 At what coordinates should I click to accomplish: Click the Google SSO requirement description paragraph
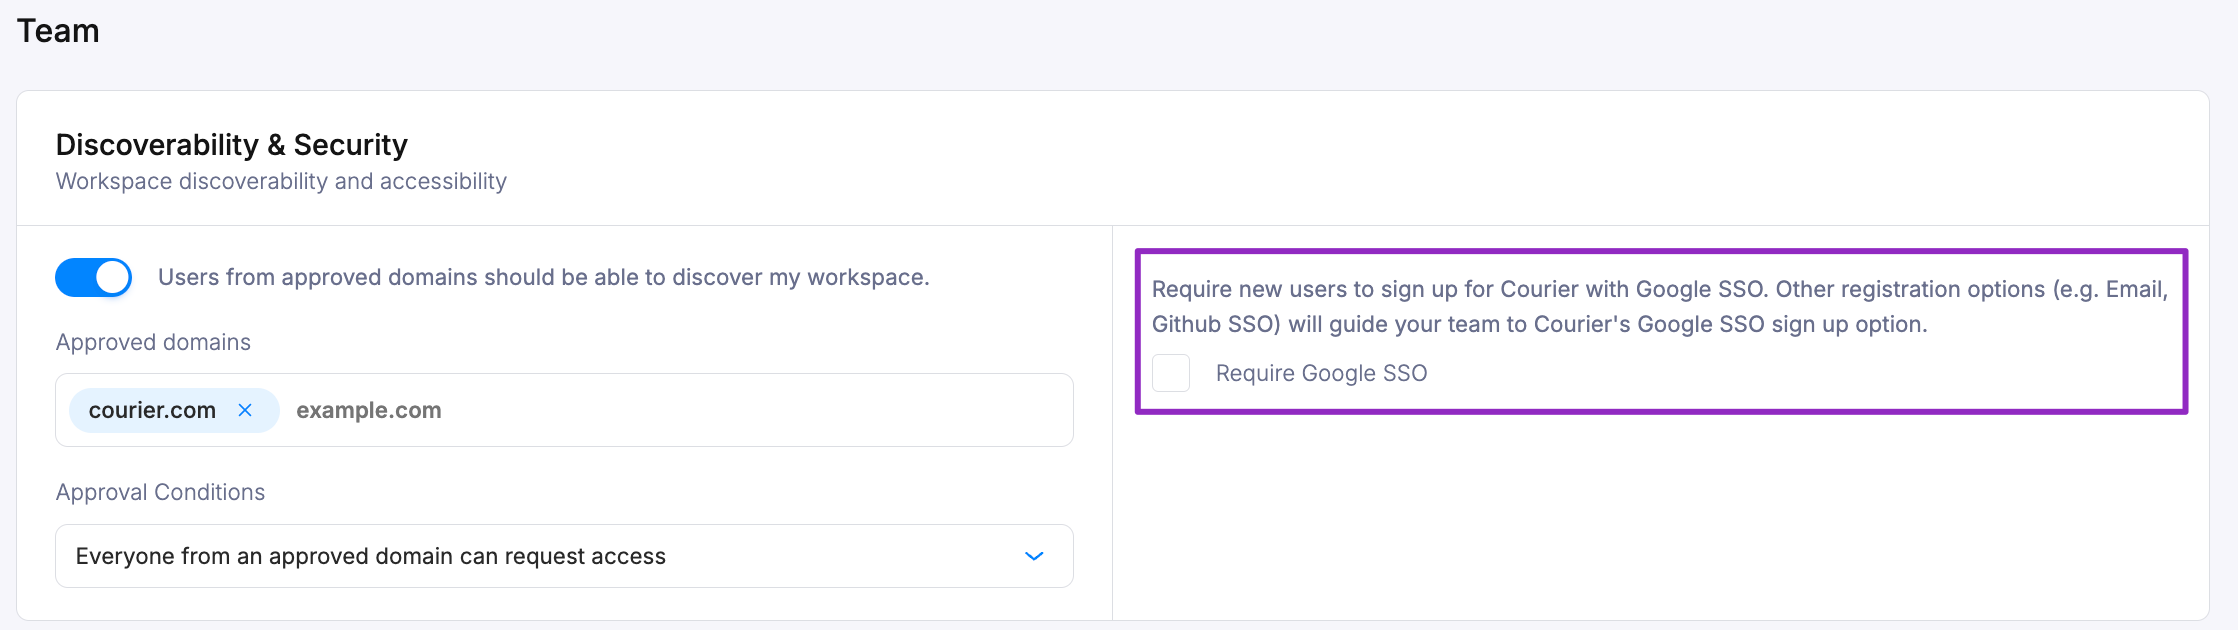[x=1660, y=306]
